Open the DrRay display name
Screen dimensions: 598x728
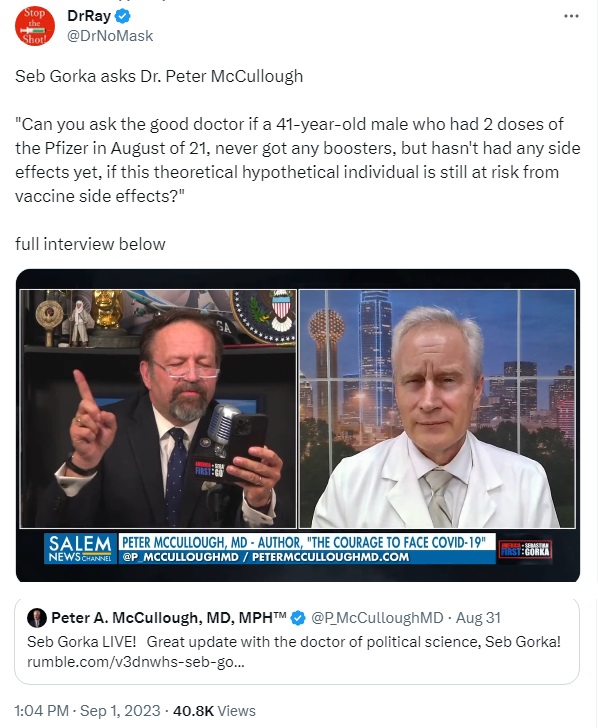89,16
